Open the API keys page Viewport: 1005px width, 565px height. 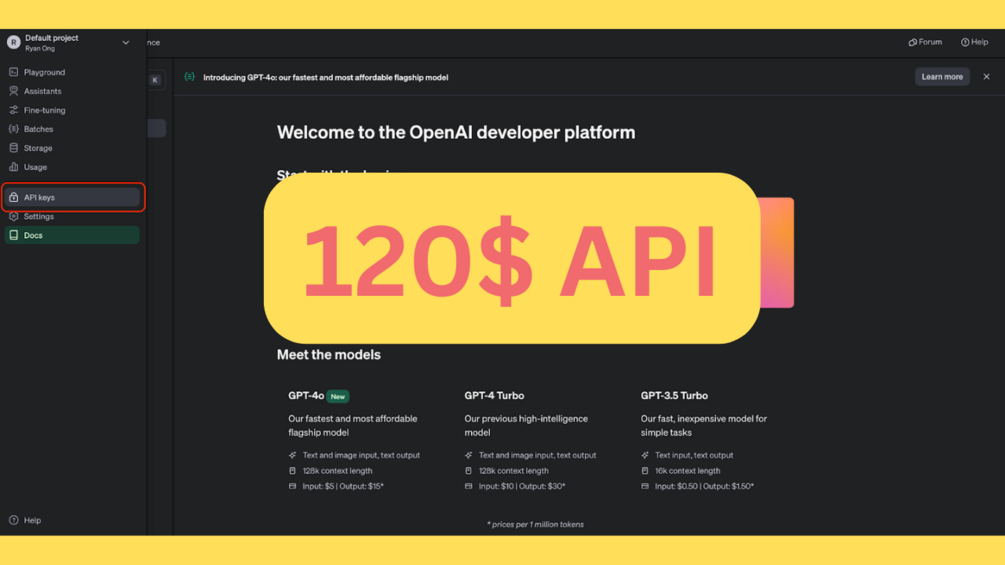72,197
